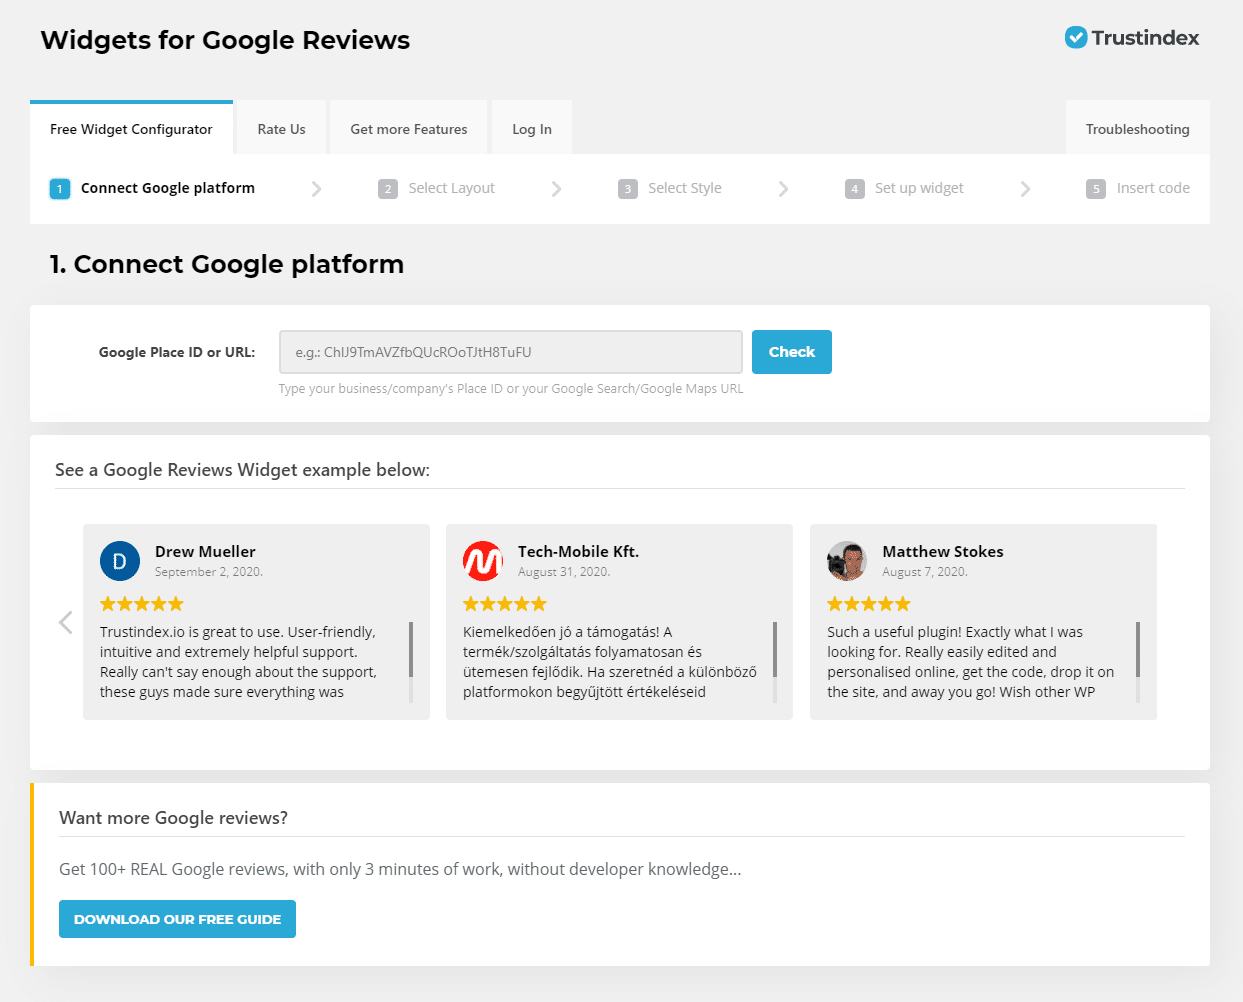
Task: Open the Troubleshooting tab
Action: tap(1137, 128)
